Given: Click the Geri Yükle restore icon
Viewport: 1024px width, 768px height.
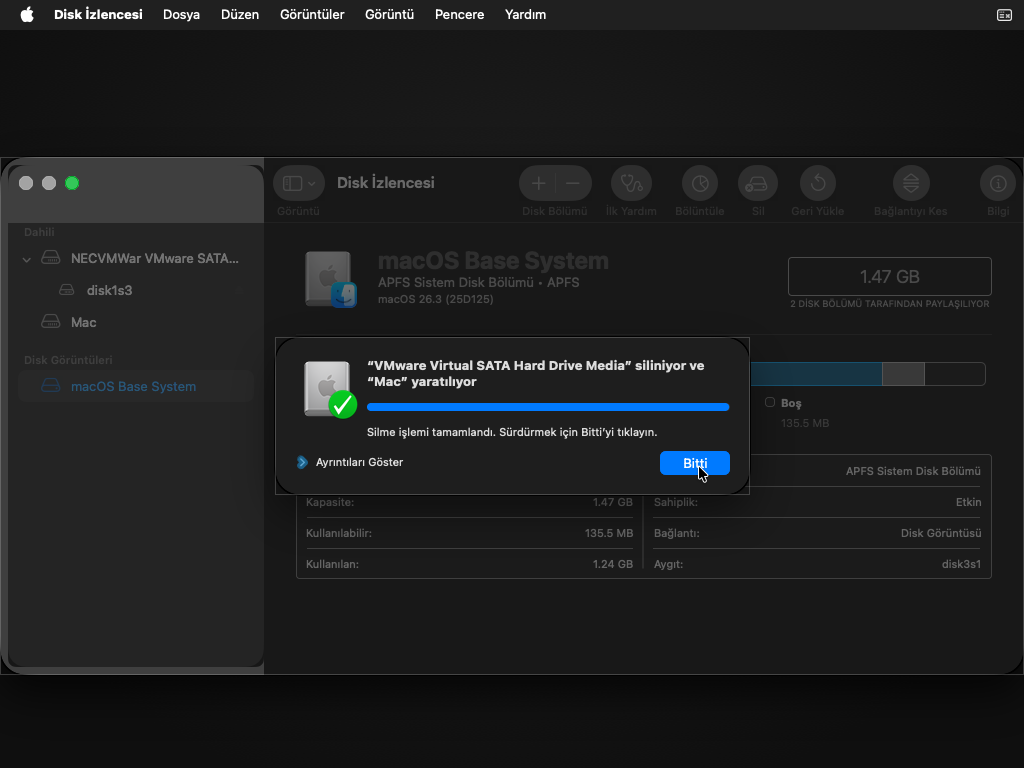Looking at the screenshot, I should click(x=818, y=184).
